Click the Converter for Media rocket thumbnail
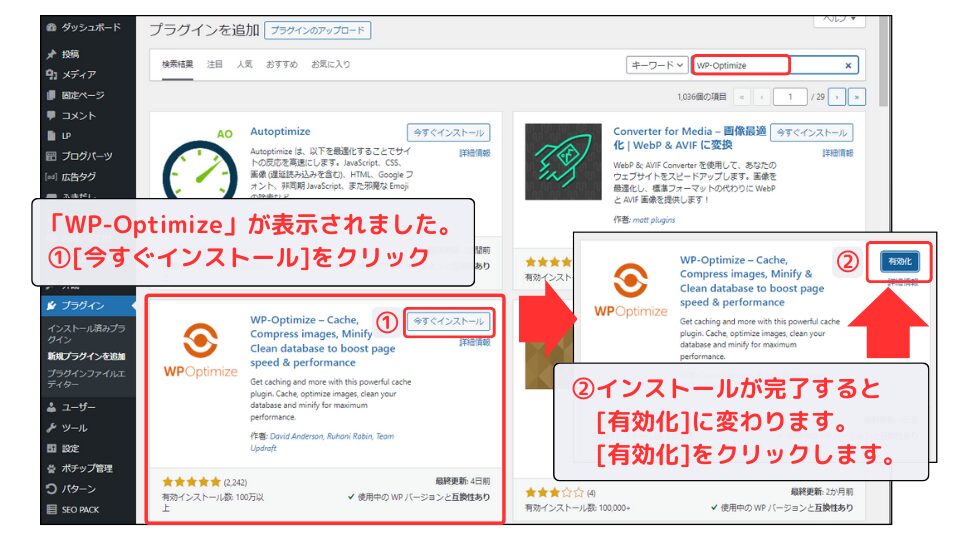960x540 pixels. (563, 162)
